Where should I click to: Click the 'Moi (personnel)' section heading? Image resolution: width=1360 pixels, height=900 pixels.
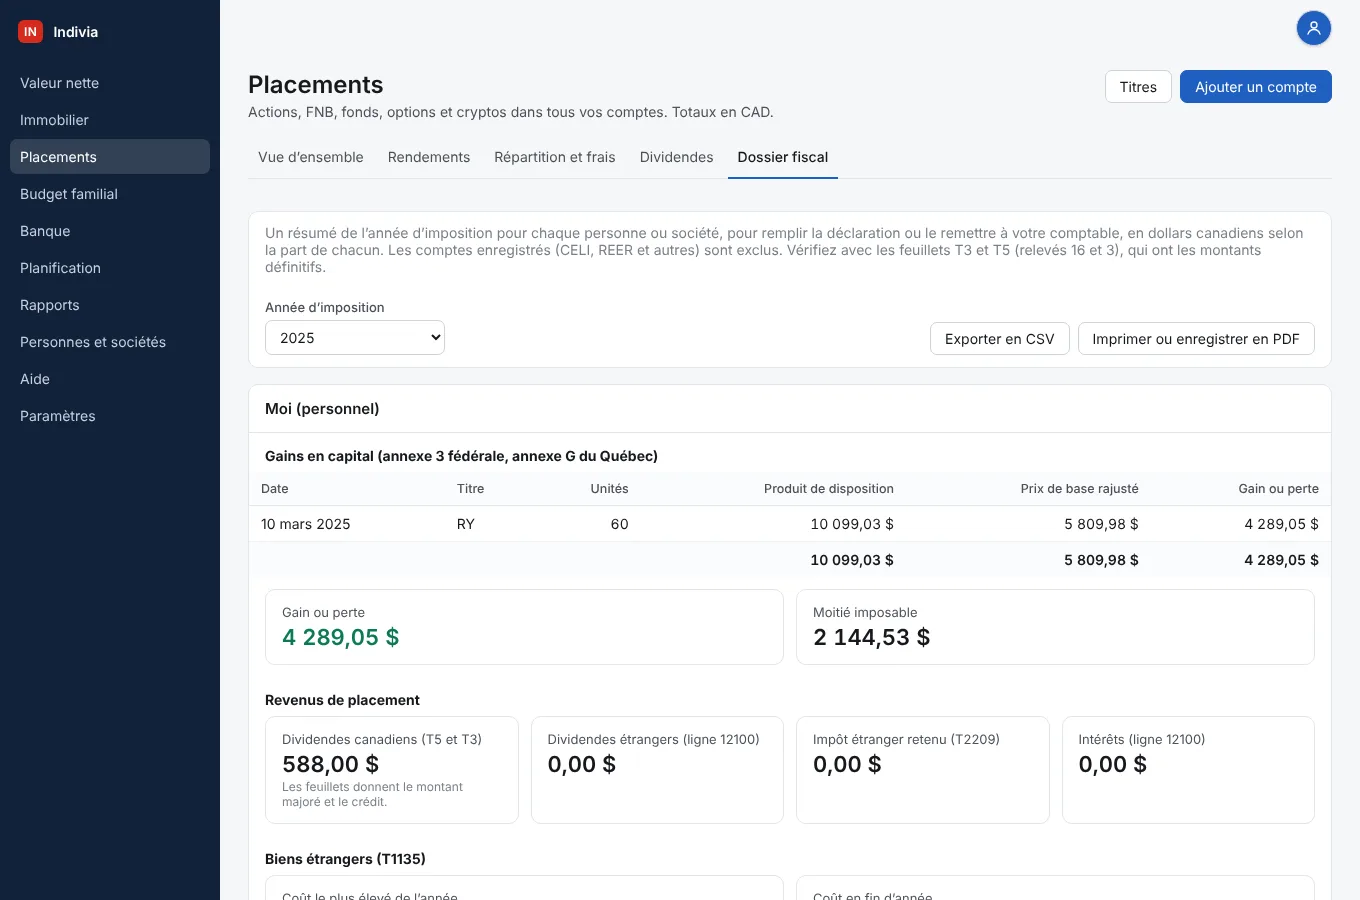322,409
